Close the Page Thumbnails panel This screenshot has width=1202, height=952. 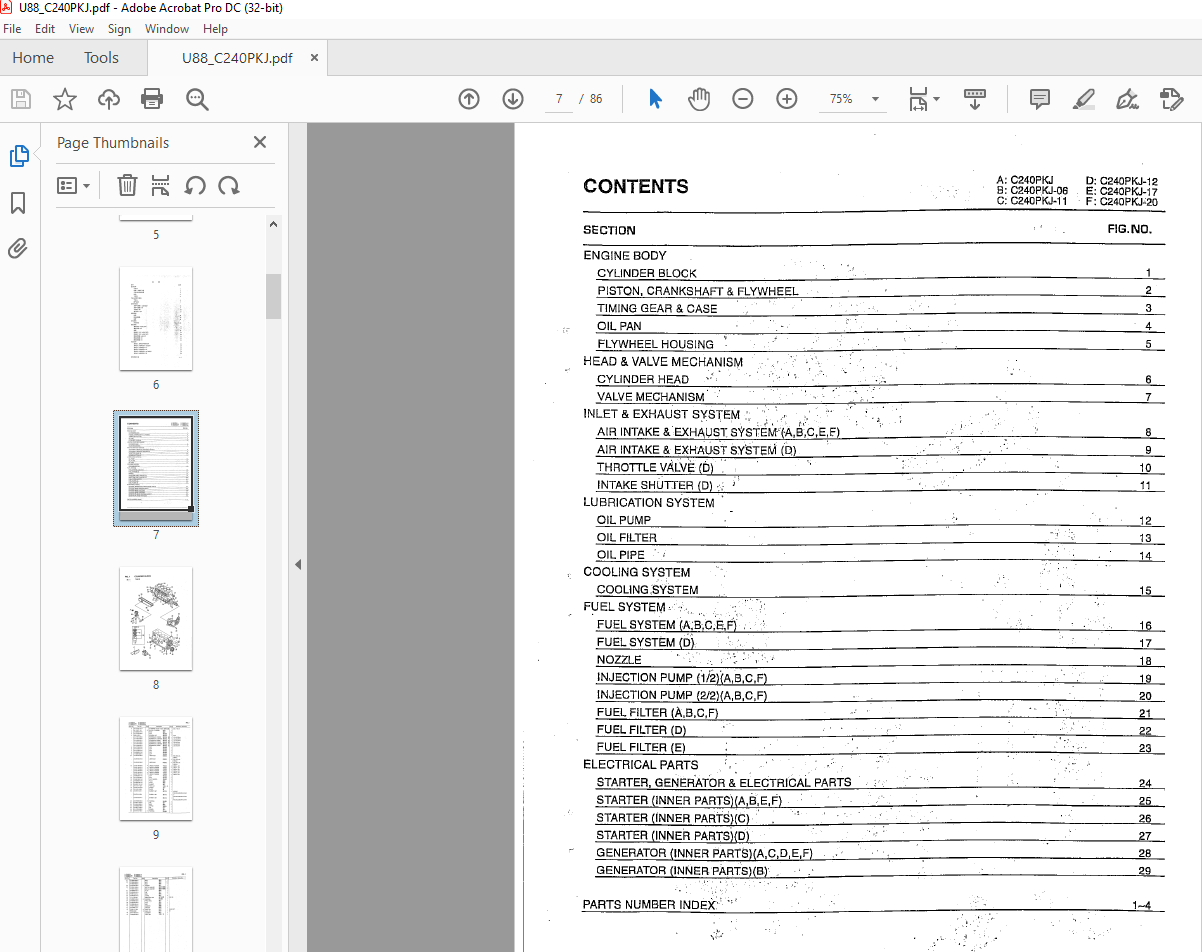pos(260,143)
